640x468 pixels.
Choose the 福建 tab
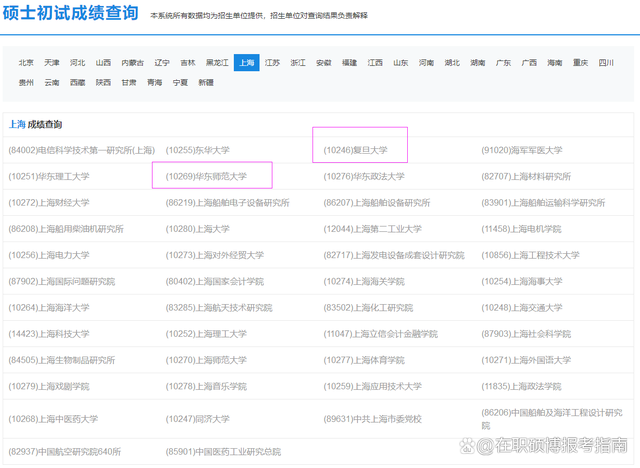(x=349, y=62)
